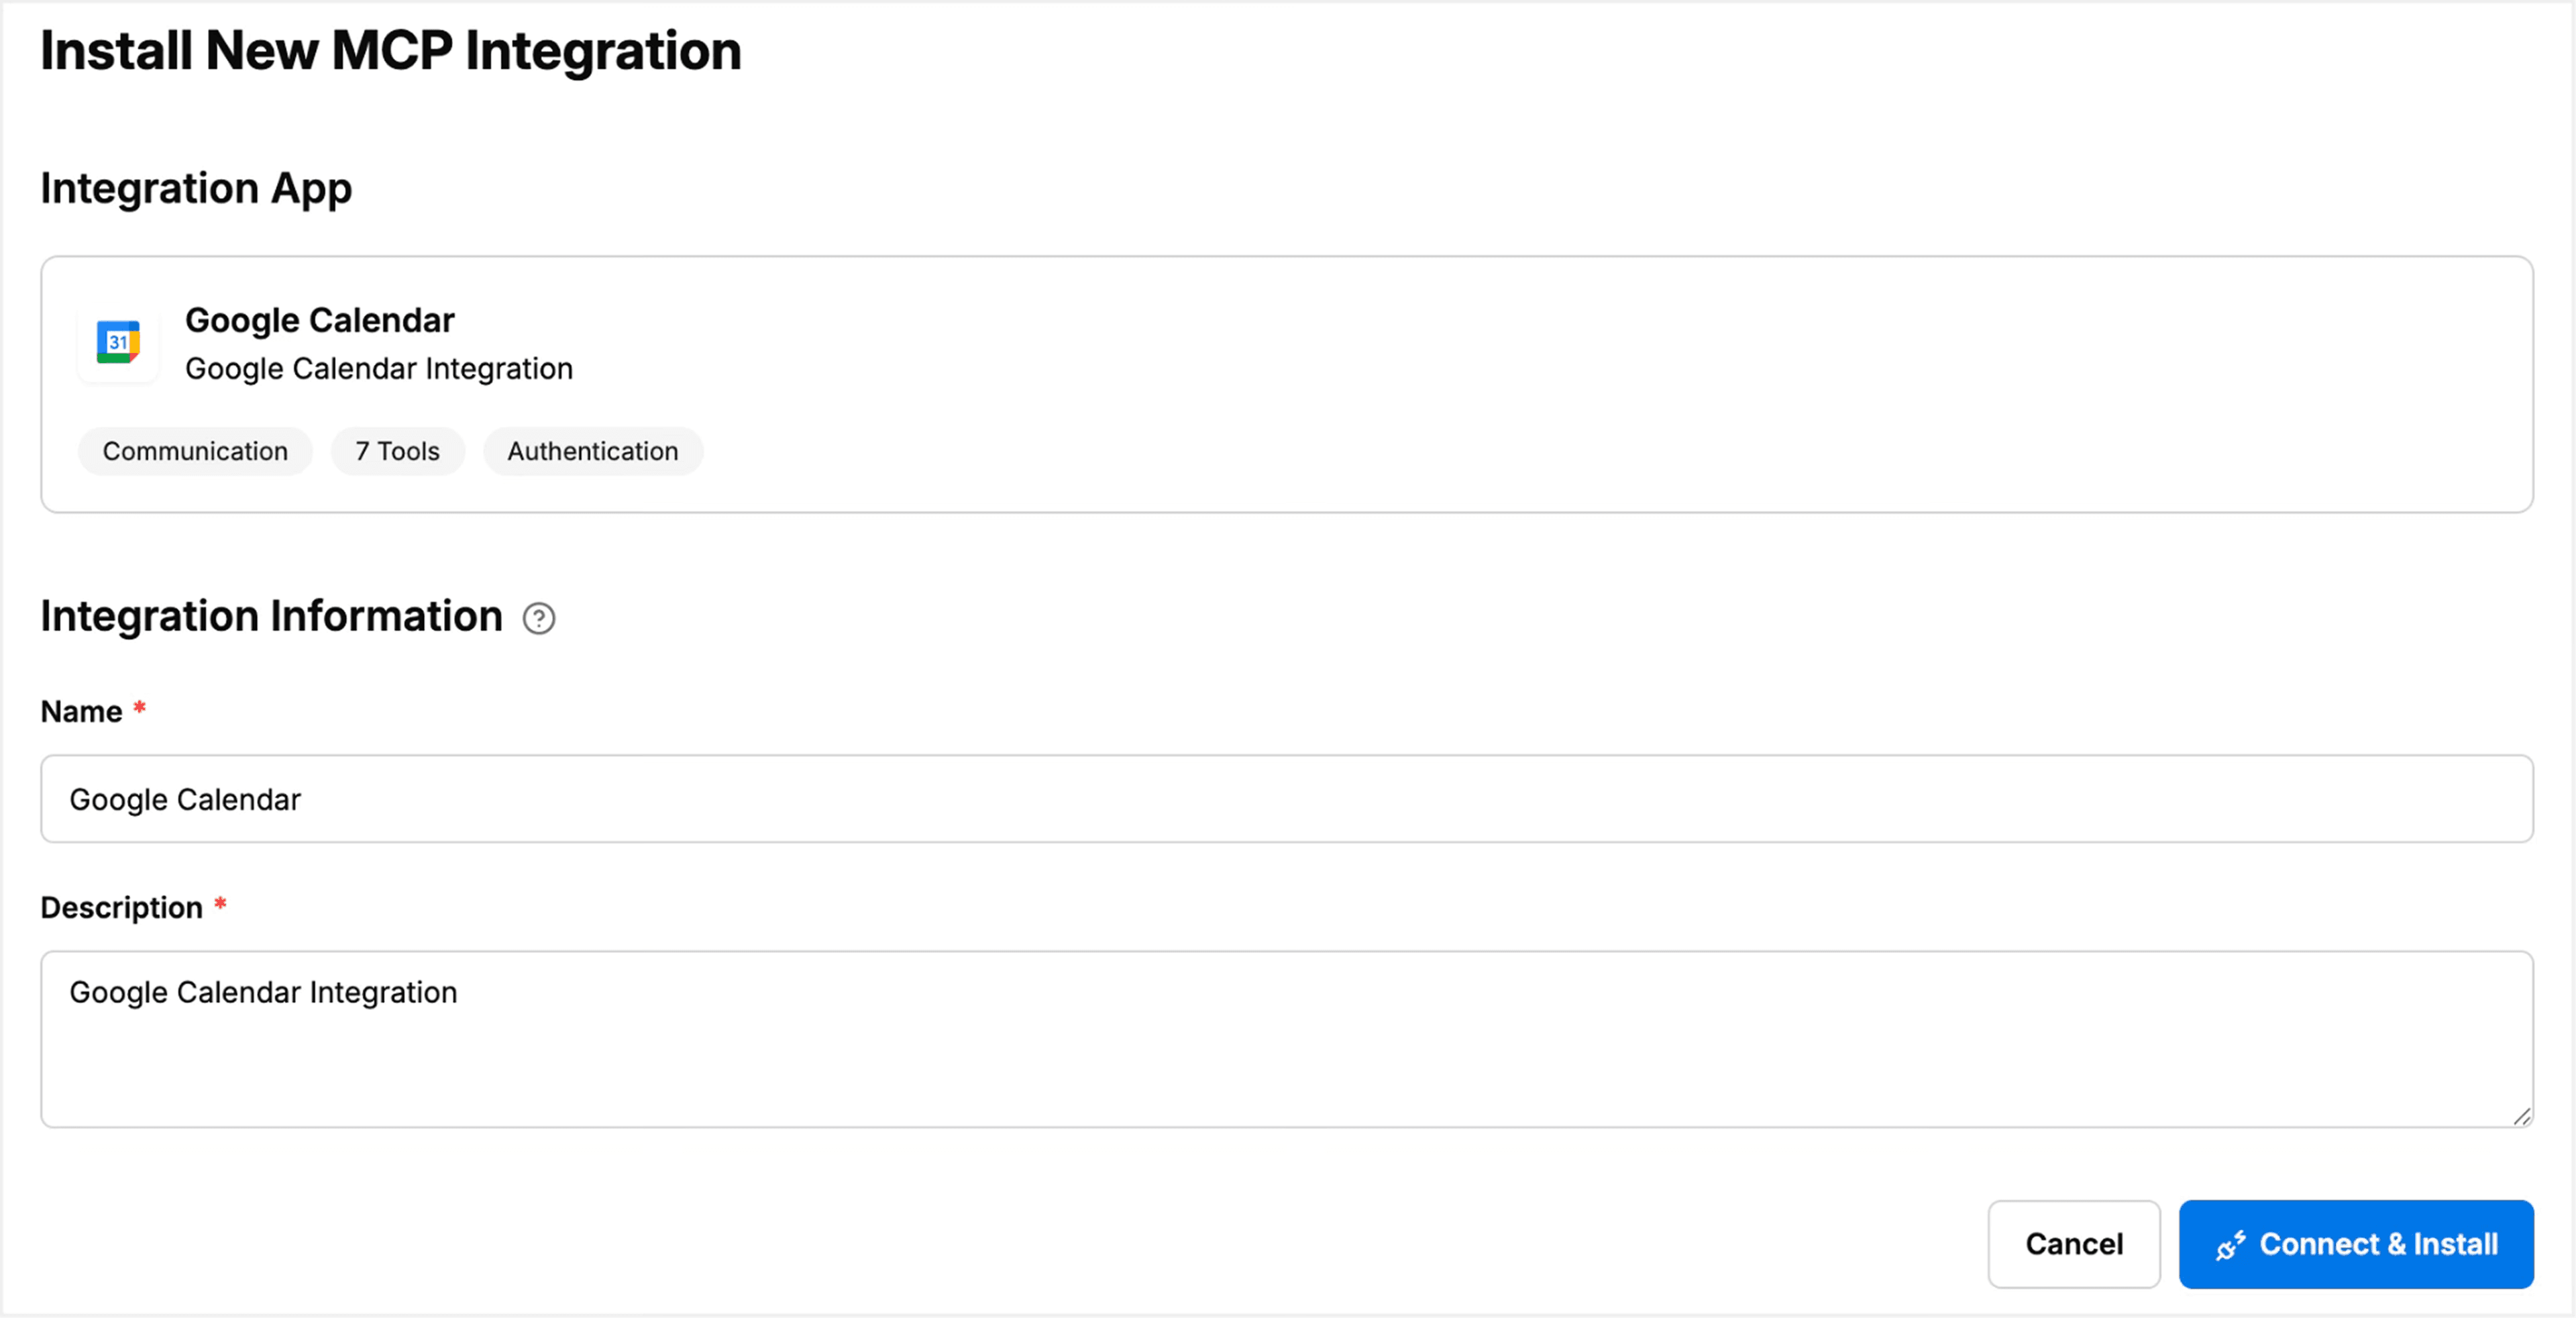Click the 7 Tools badge
The height and width of the screenshot is (1318, 2576).
pyautogui.click(x=397, y=451)
